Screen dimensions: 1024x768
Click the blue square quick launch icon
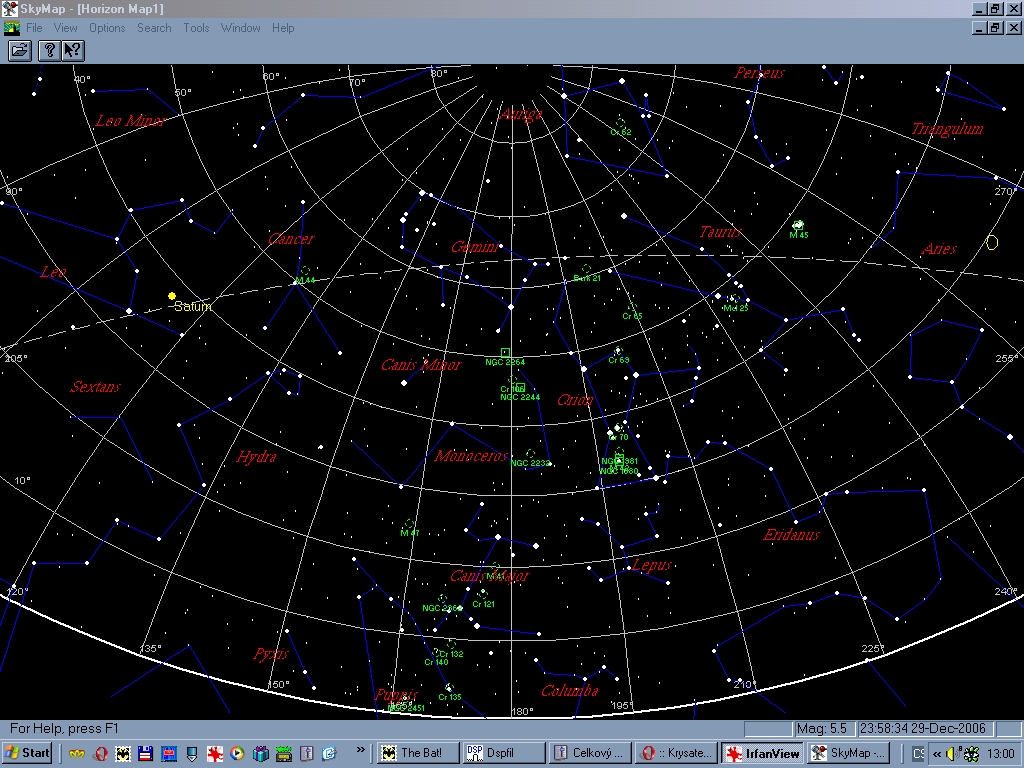[x=168, y=754]
